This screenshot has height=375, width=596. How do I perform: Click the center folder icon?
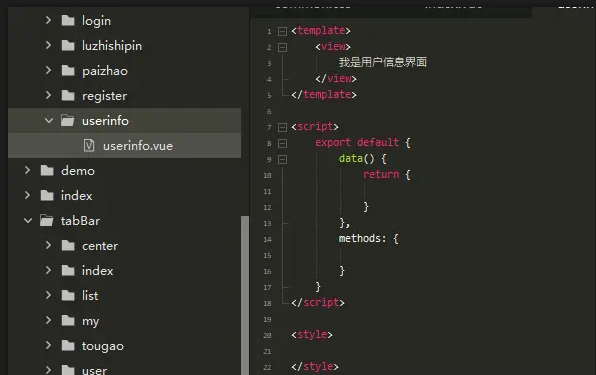pos(68,246)
